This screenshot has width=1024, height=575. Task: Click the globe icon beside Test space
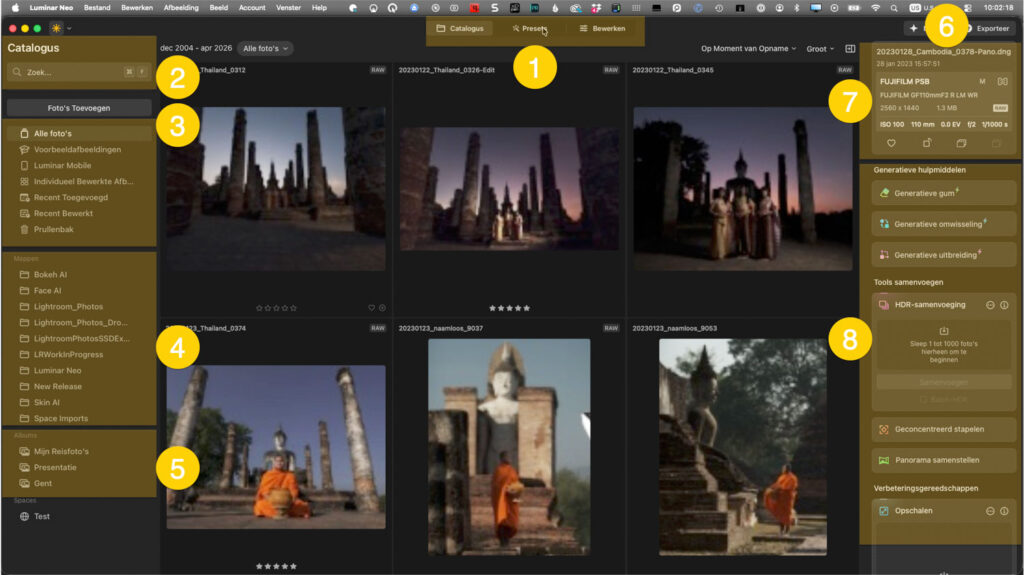[x=24, y=516]
